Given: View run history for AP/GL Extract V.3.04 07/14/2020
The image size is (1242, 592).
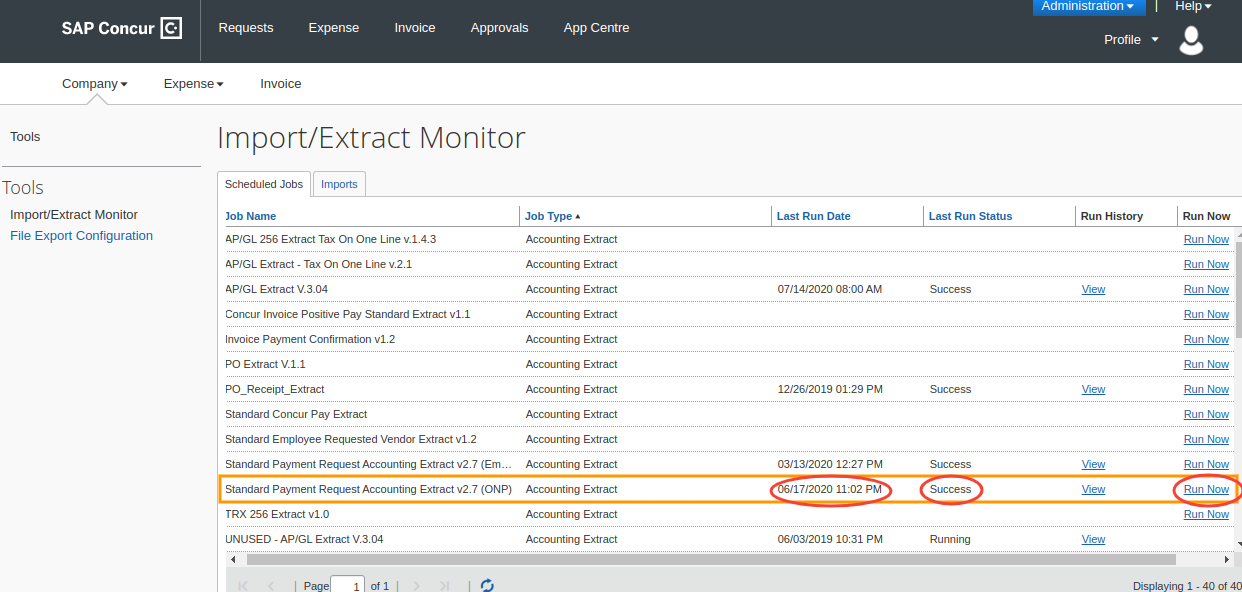Looking at the screenshot, I should [1094, 289].
